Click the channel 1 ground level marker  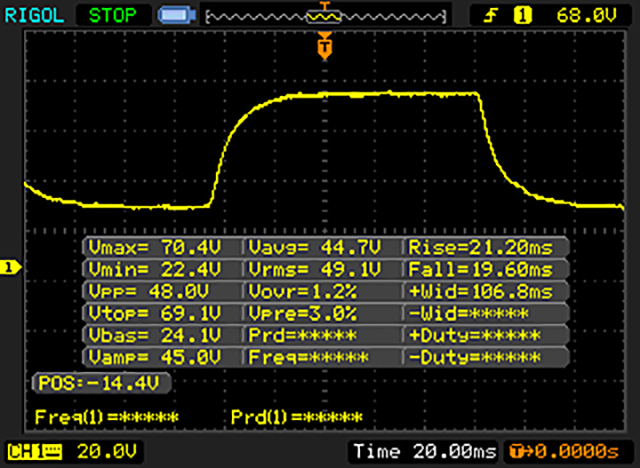[x=10, y=268]
